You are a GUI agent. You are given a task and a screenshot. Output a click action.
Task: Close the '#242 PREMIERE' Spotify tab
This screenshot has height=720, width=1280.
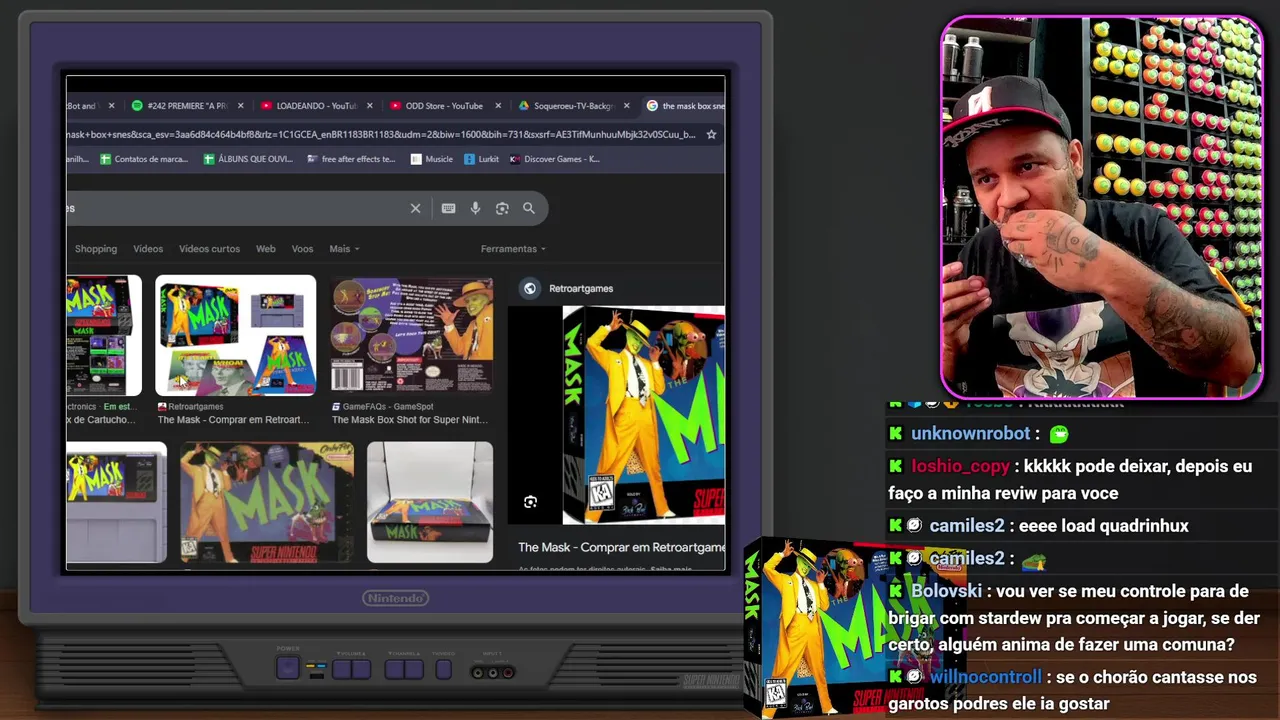pos(241,106)
